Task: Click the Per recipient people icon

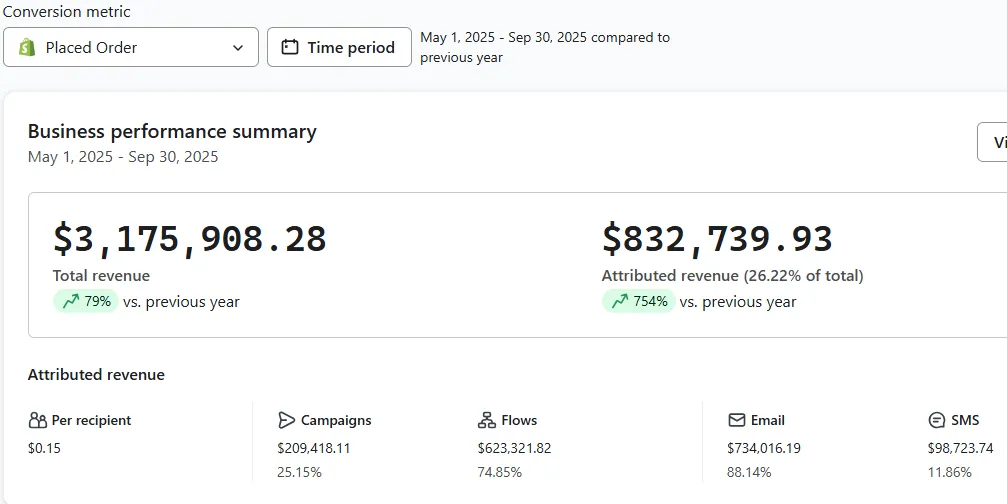Action: coord(37,420)
